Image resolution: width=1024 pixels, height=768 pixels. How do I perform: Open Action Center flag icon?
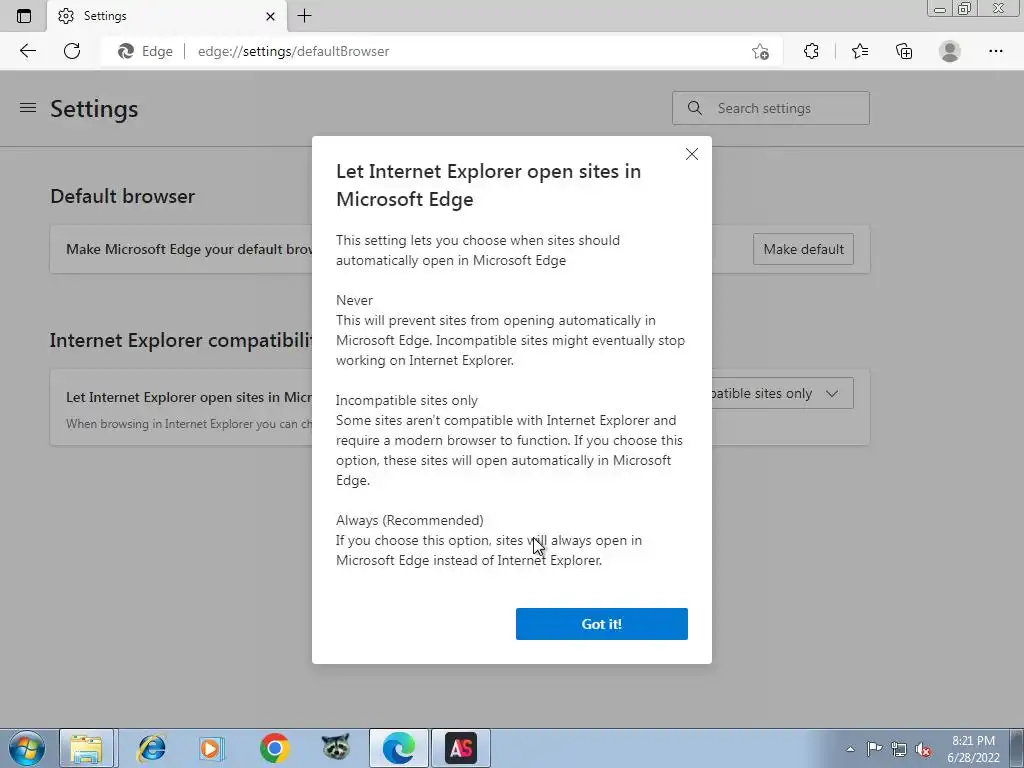coord(874,749)
